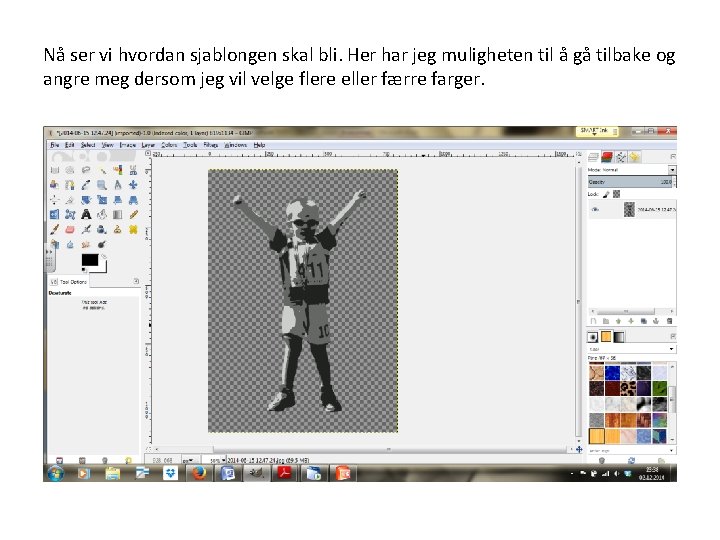Viewport: 720px width, 540px height.
Task: Switch to the Channels tab
Action: [x=607, y=158]
